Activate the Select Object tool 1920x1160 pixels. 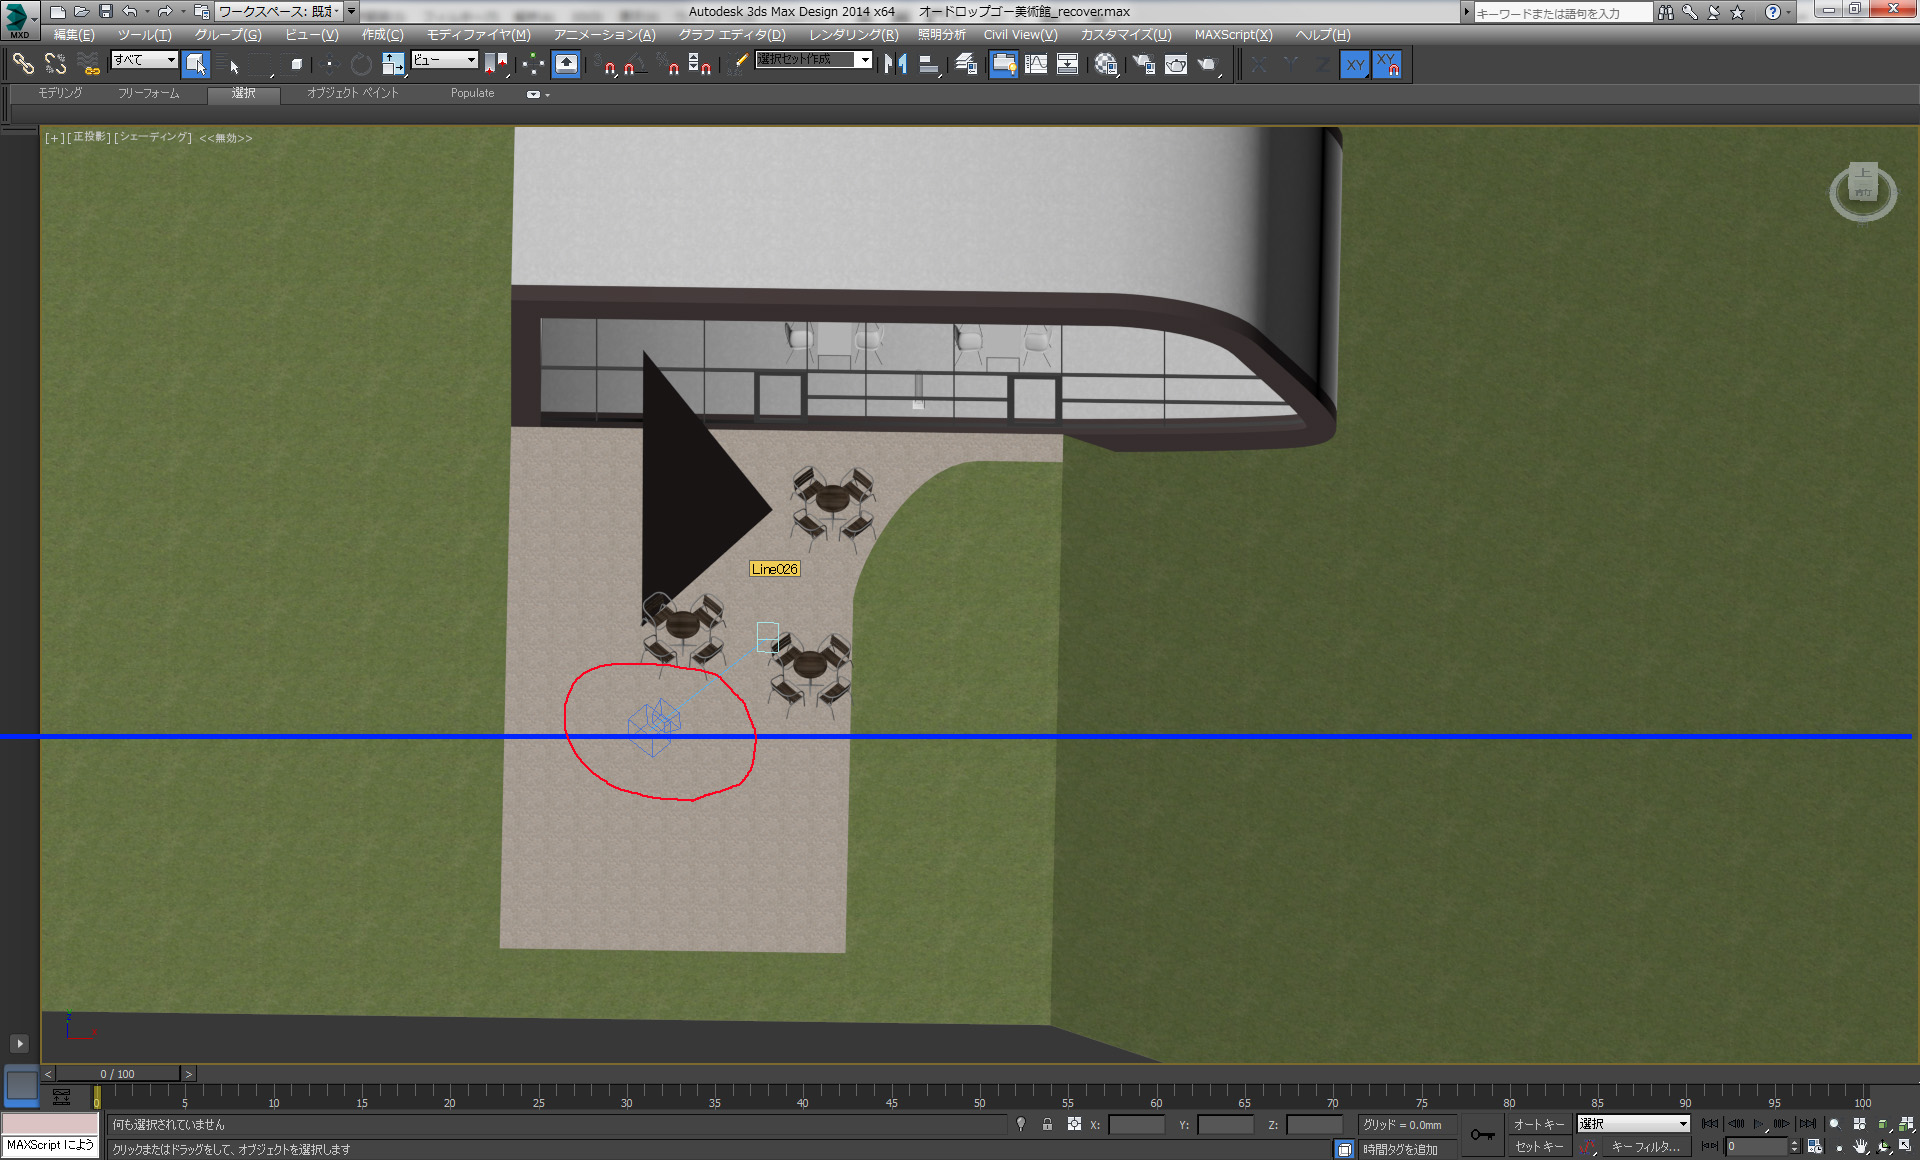pyautogui.click(x=196, y=64)
